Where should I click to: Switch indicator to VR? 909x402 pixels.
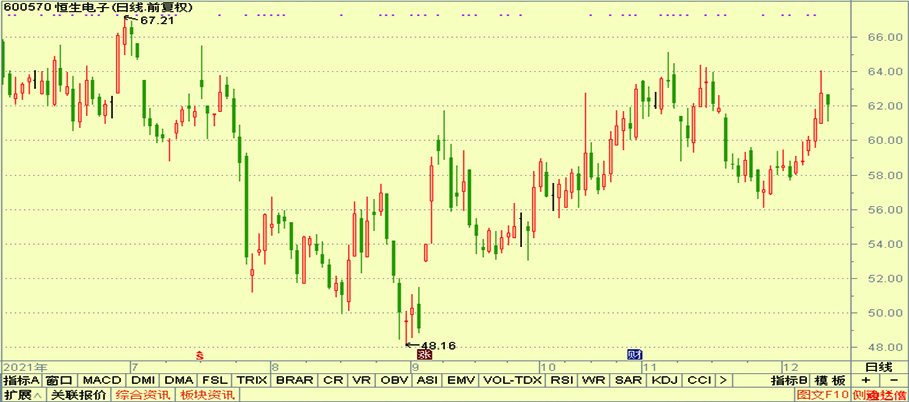(x=361, y=381)
